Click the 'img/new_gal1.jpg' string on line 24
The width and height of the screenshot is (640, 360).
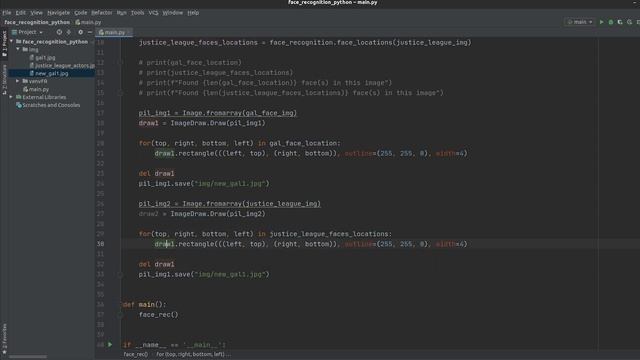231,184
